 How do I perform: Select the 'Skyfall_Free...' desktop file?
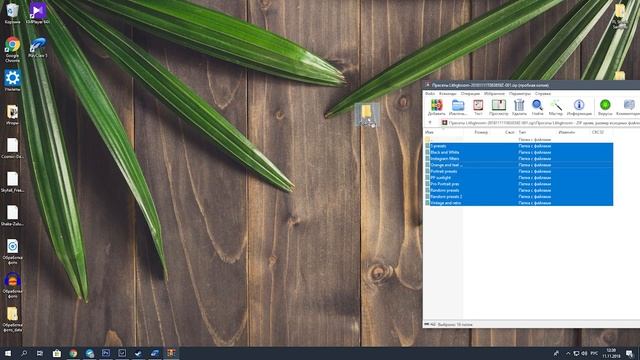point(12,182)
